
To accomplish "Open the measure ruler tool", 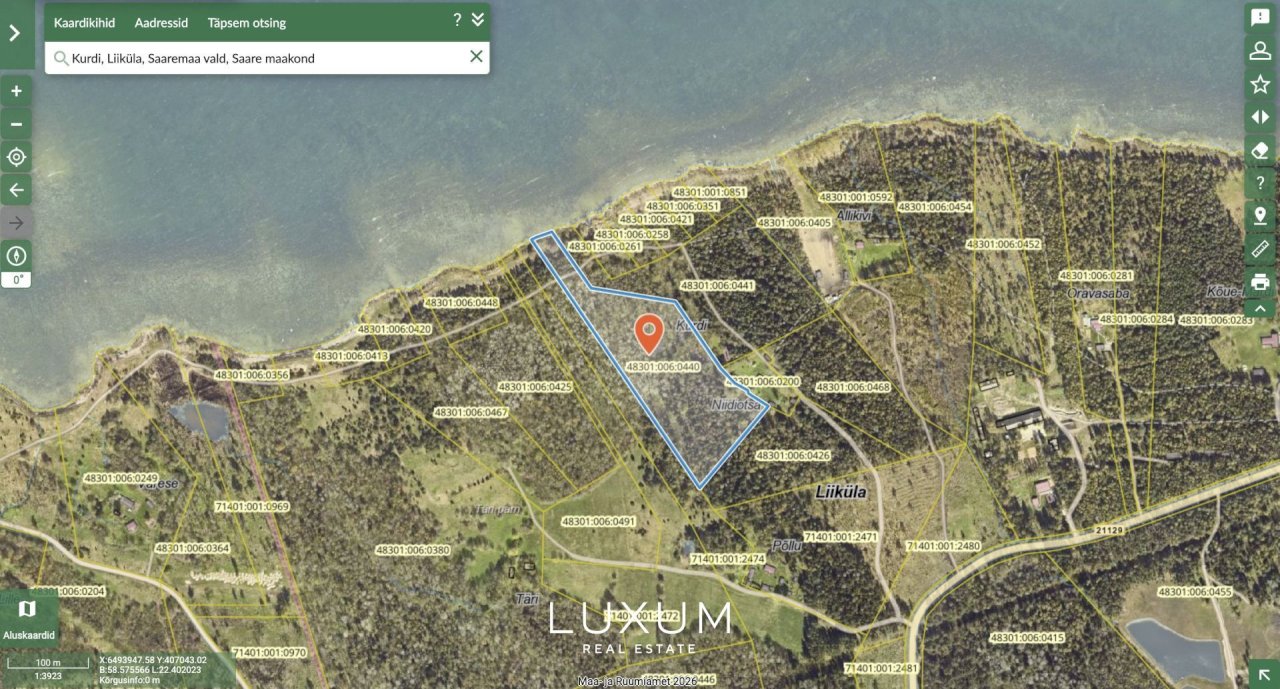I will [1260, 249].
